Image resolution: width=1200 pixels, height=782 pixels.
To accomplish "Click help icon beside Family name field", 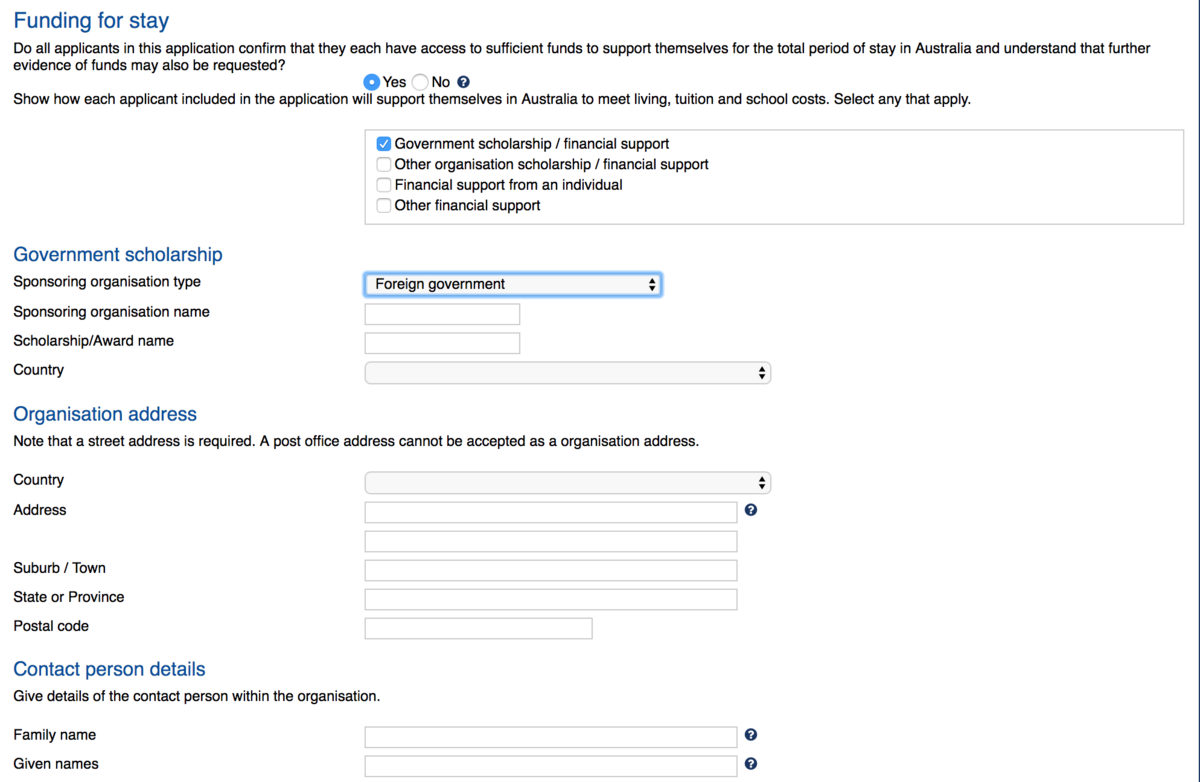I will (x=751, y=735).
